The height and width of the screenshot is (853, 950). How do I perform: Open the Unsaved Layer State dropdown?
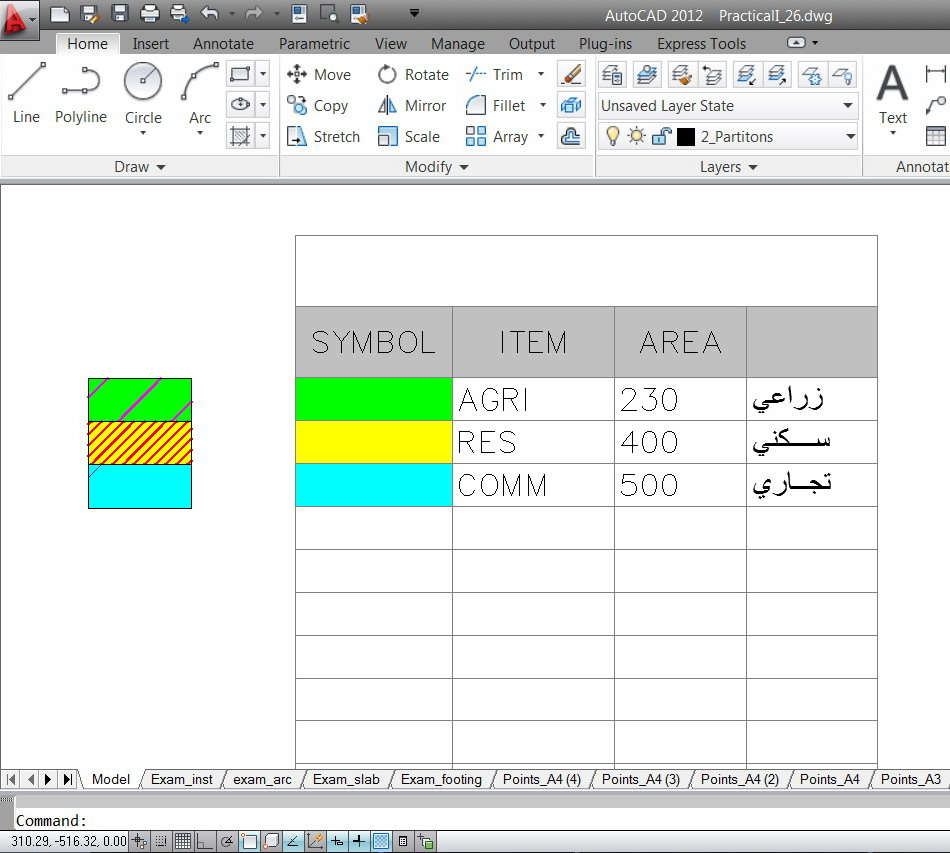pyautogui.click(x=846, y=106)
